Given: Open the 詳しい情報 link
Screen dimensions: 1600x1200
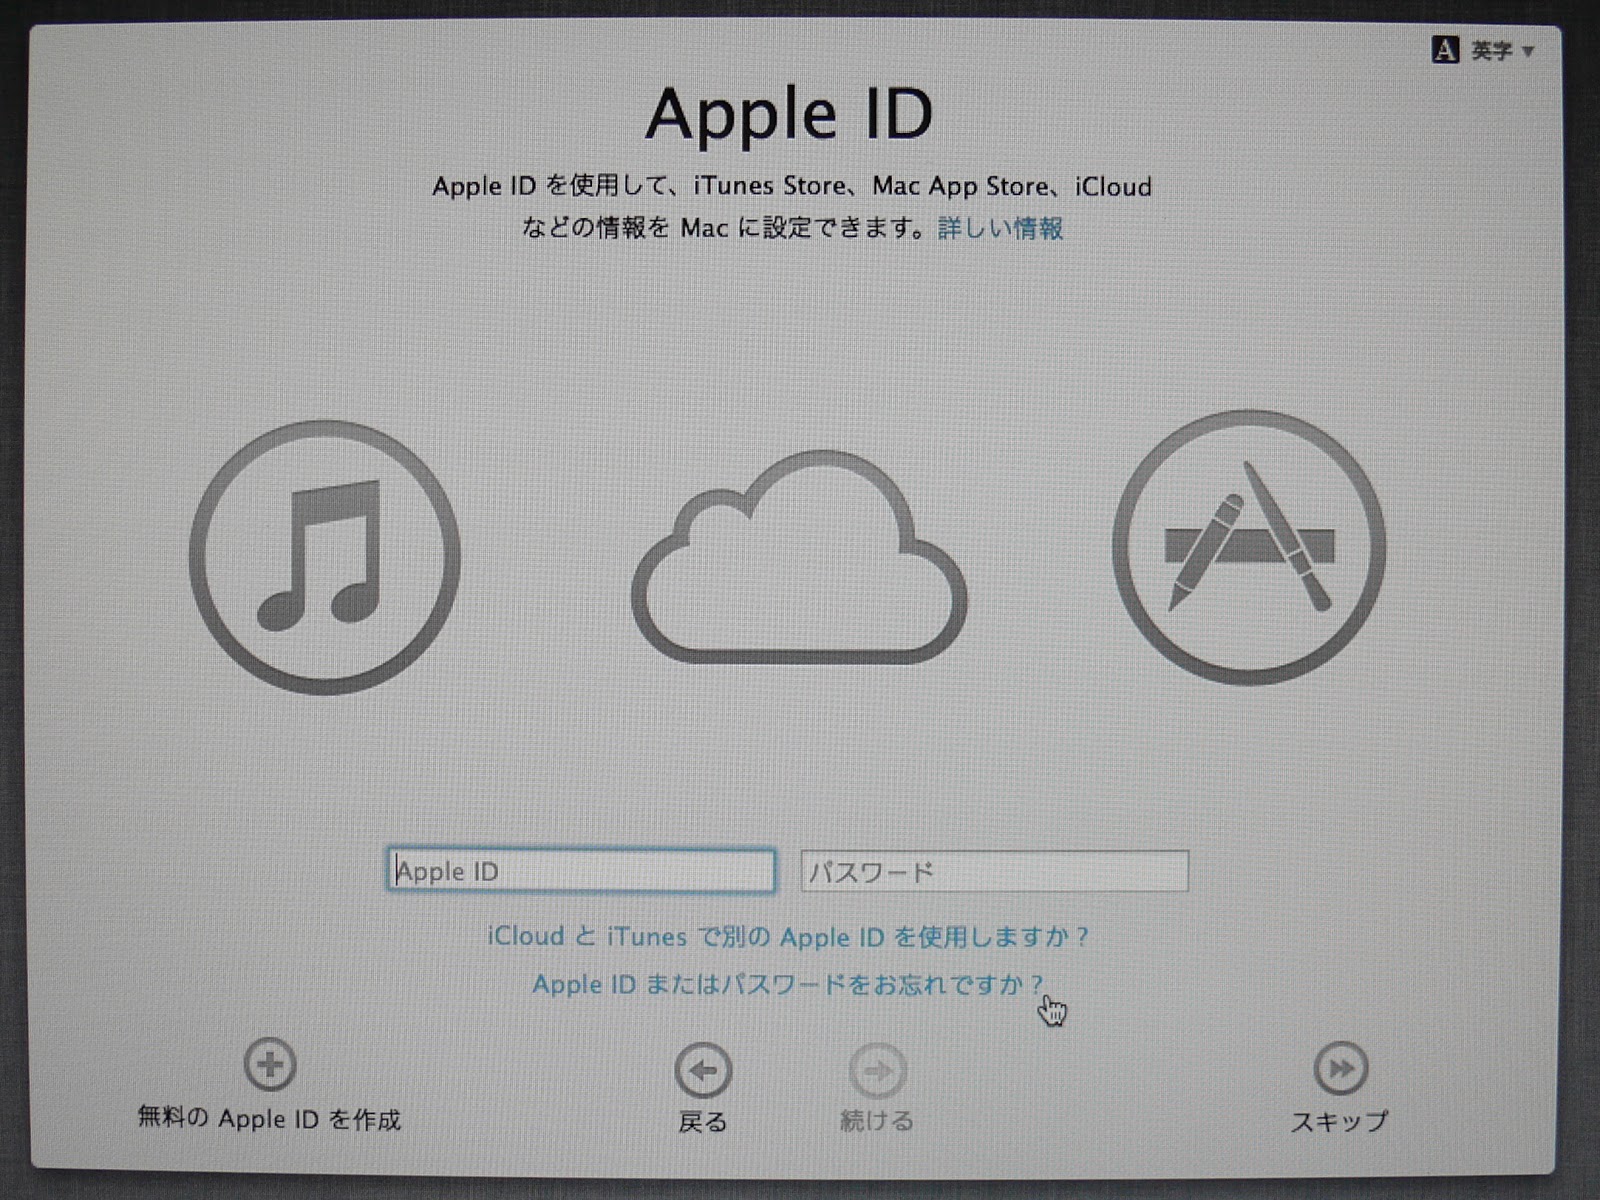Looking at the screenshot, I should 1000,228.
